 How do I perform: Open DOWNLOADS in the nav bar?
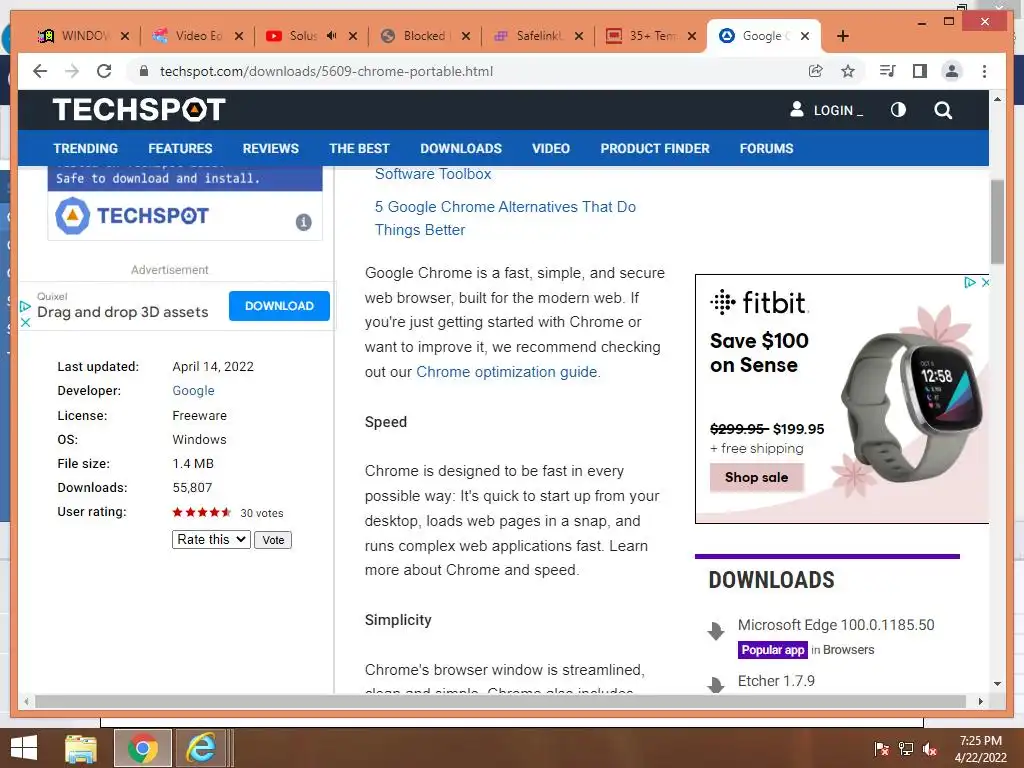coord(461,148)
